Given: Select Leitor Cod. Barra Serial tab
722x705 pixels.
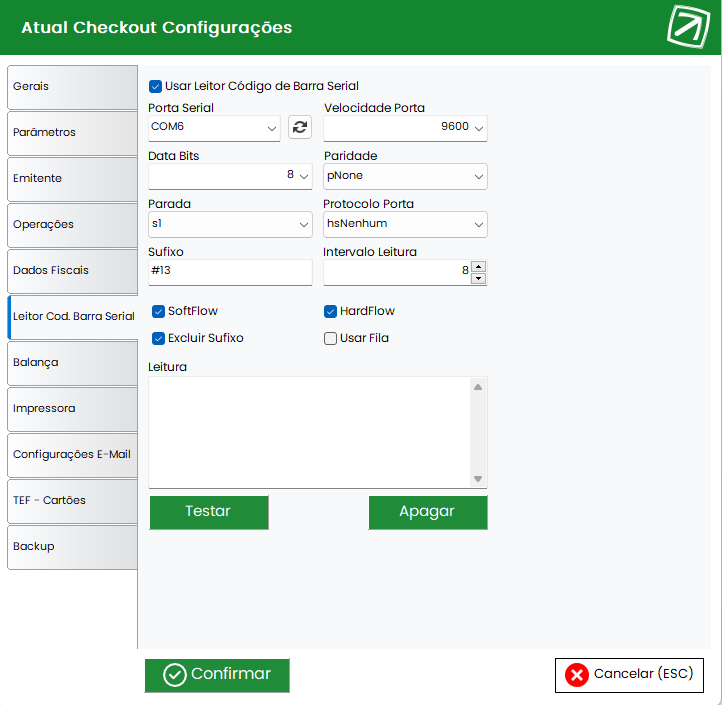Looking at the screenshot, I should click(72, 317).
